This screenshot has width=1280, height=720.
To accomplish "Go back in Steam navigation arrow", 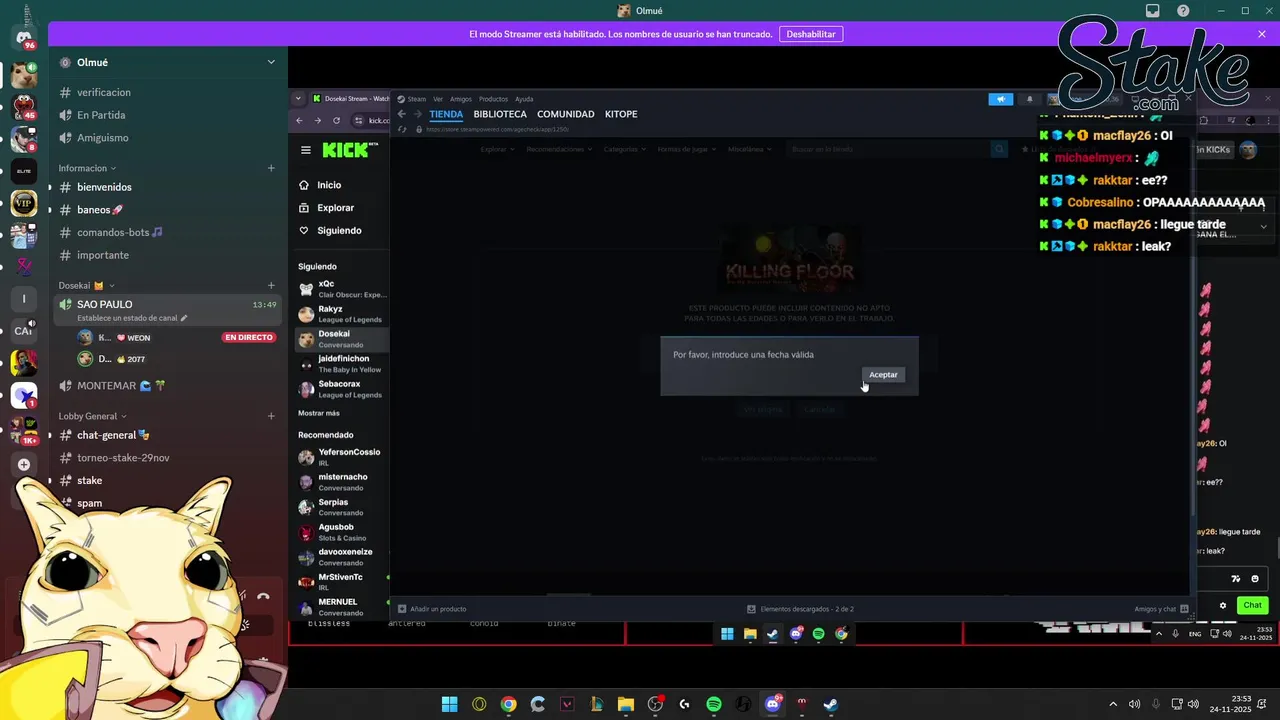I will point(402,114).
